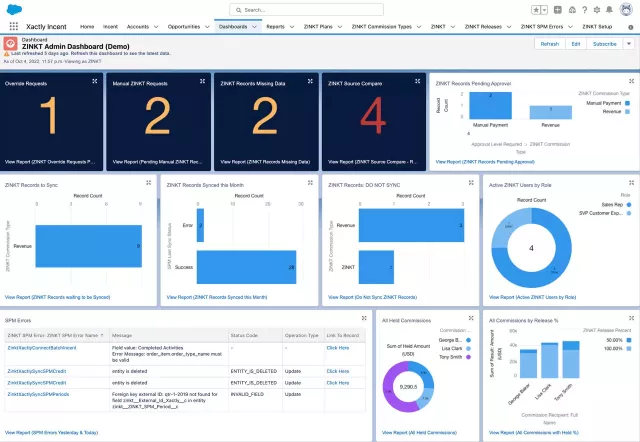Open the Reports tab
The image size is (640, 442).
276,27
